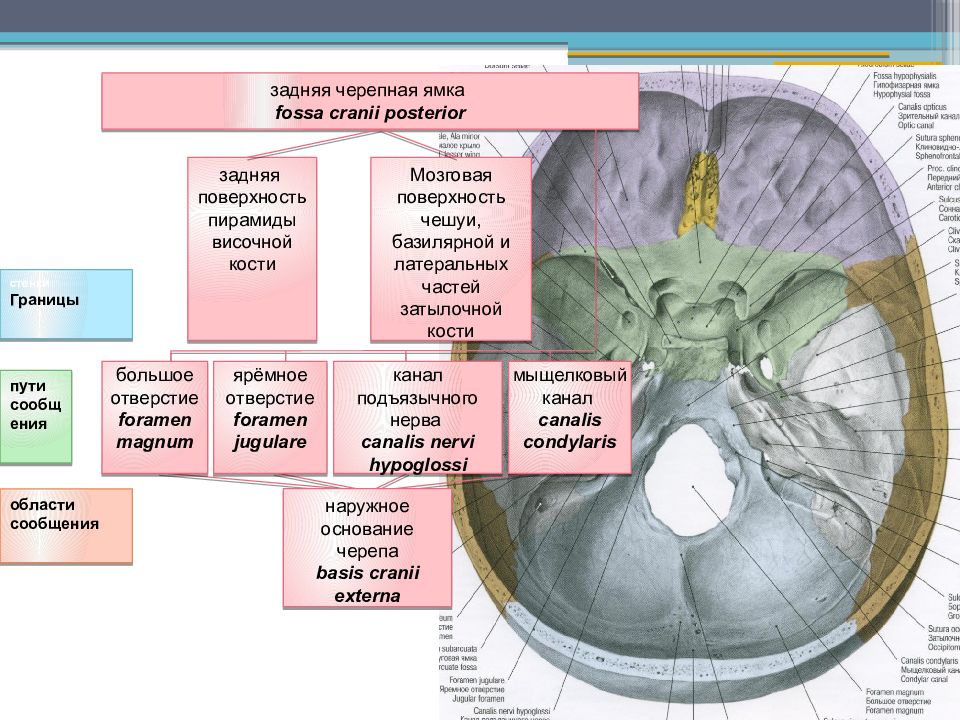Image resolution: width=960 pixels, height=720 pixels.
Task: Select the pink 'мыщелковый канал canalis condylaris' box
Action: [569, 417]
